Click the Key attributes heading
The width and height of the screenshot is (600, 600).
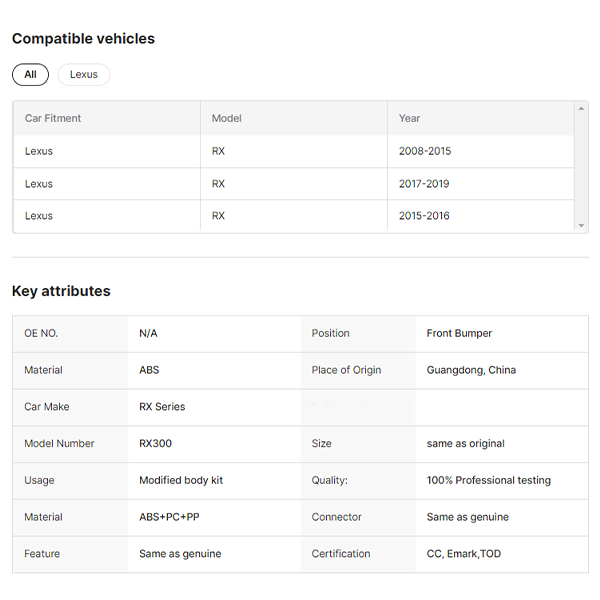(61, 291)
